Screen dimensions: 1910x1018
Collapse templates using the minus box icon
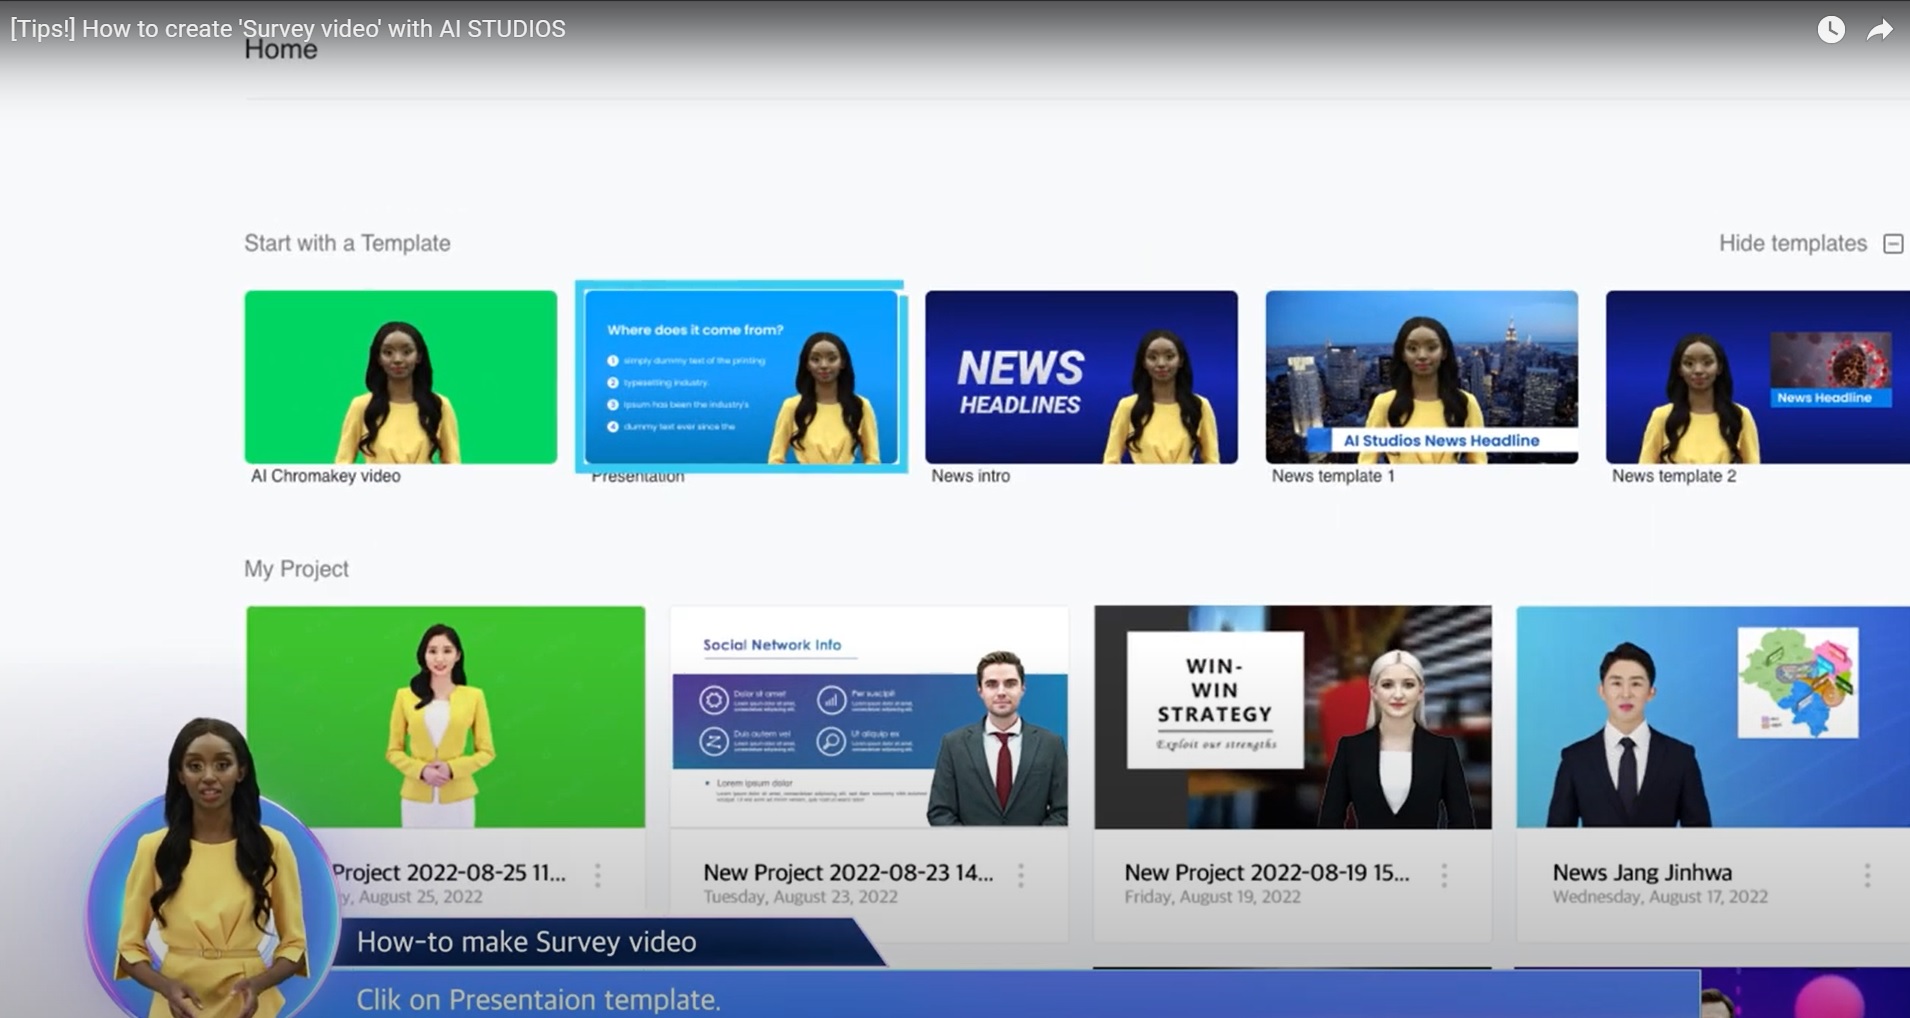click(x=1893, y=244)
